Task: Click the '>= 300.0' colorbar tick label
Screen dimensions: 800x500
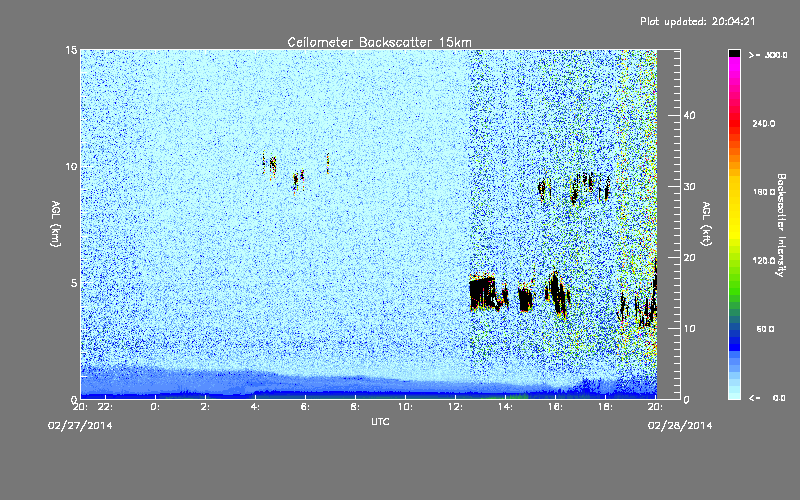Action: point(768,55)
